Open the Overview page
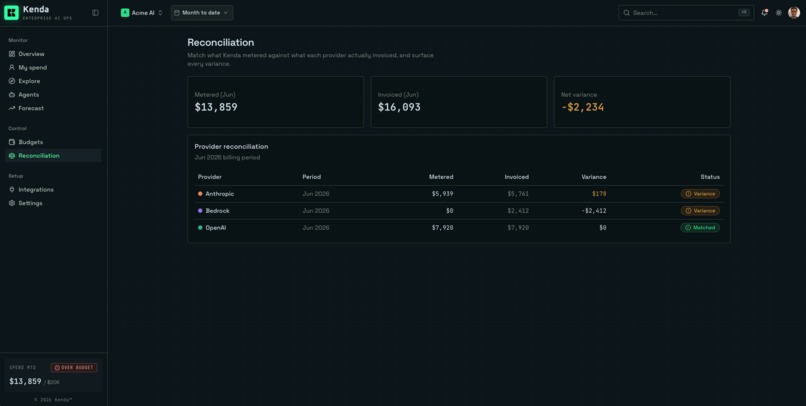Viewport: 806px width, 406px height. click(x=53, y=54)
